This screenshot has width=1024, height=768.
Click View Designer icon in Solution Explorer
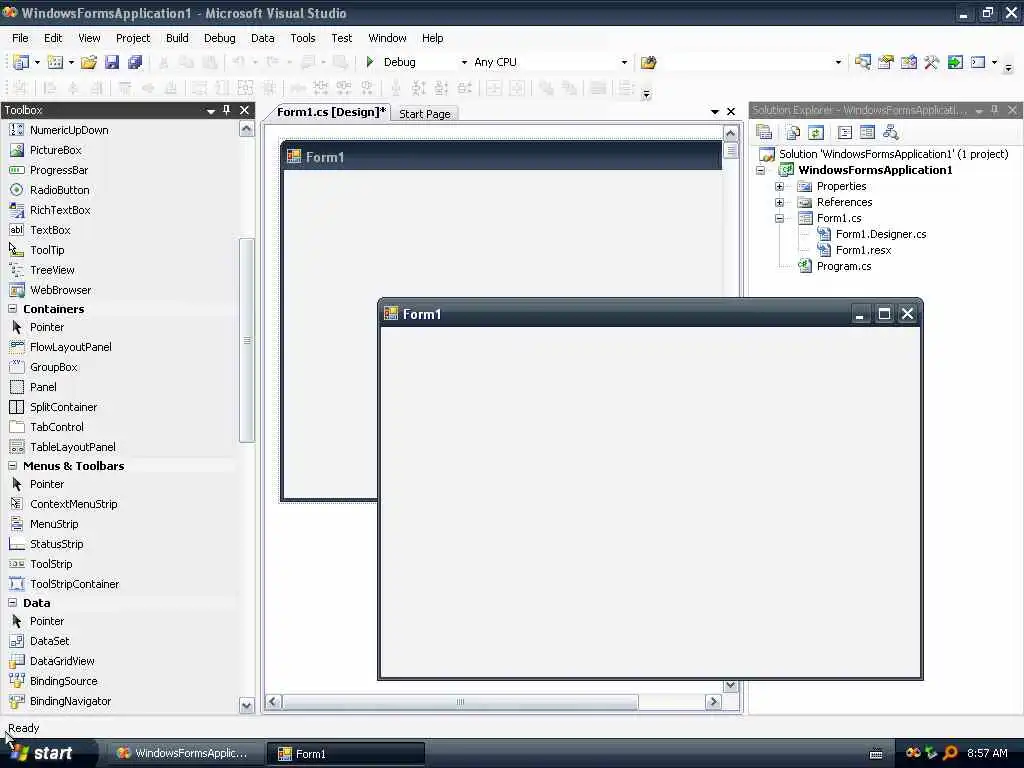click(867, 133)
